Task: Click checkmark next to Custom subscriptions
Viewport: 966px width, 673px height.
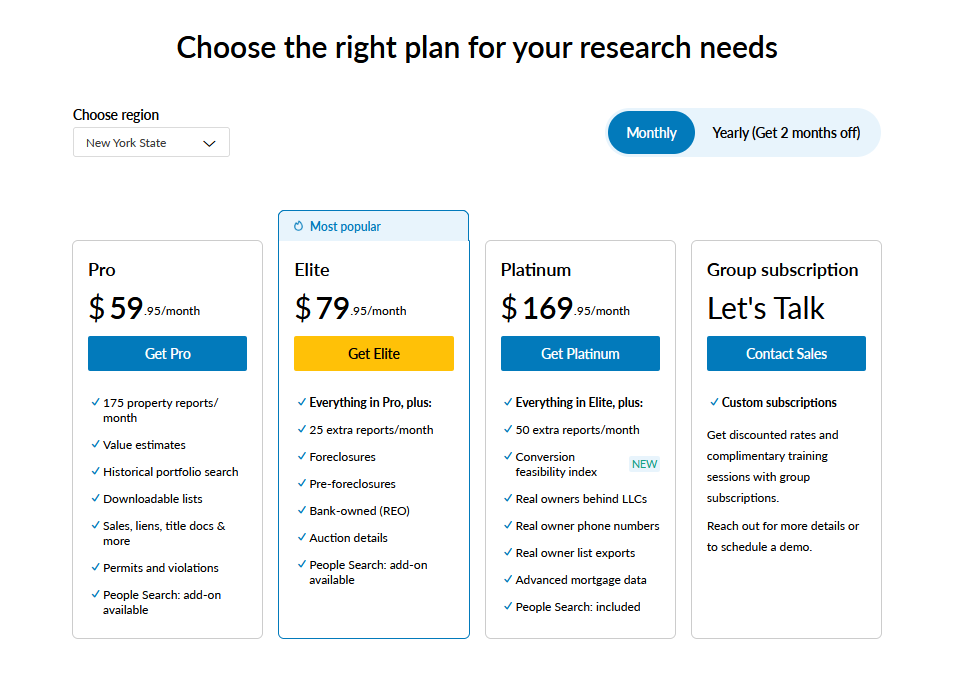Action: (x=713, y=402)
